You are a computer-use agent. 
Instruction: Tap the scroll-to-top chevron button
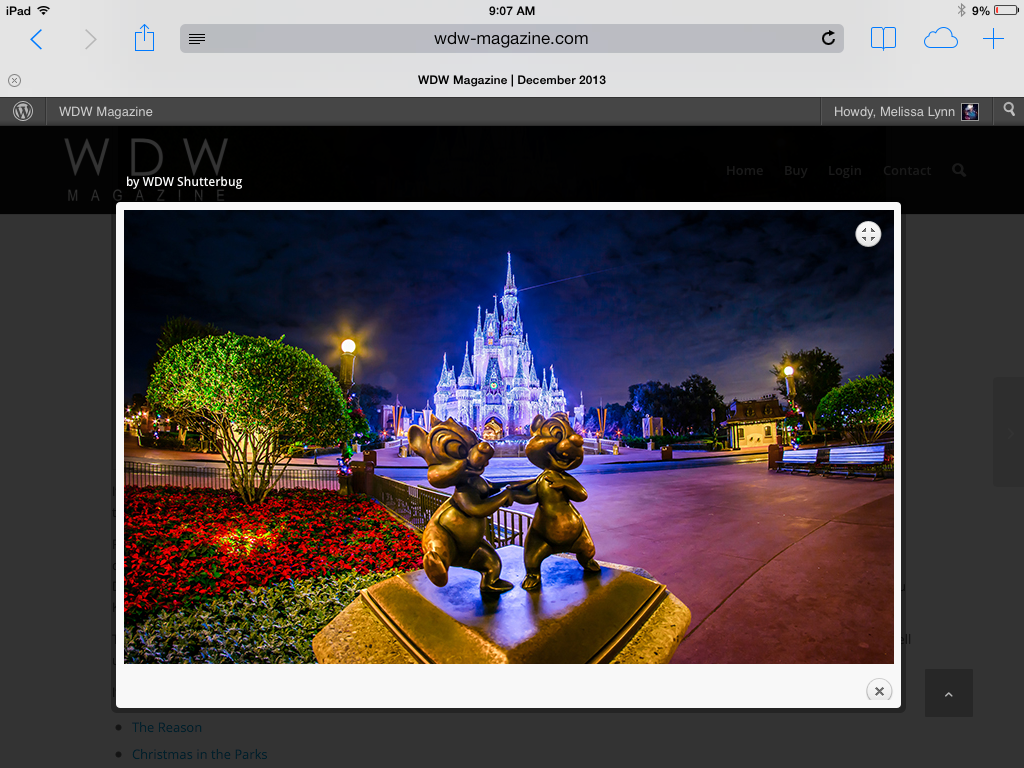point(949,694)
